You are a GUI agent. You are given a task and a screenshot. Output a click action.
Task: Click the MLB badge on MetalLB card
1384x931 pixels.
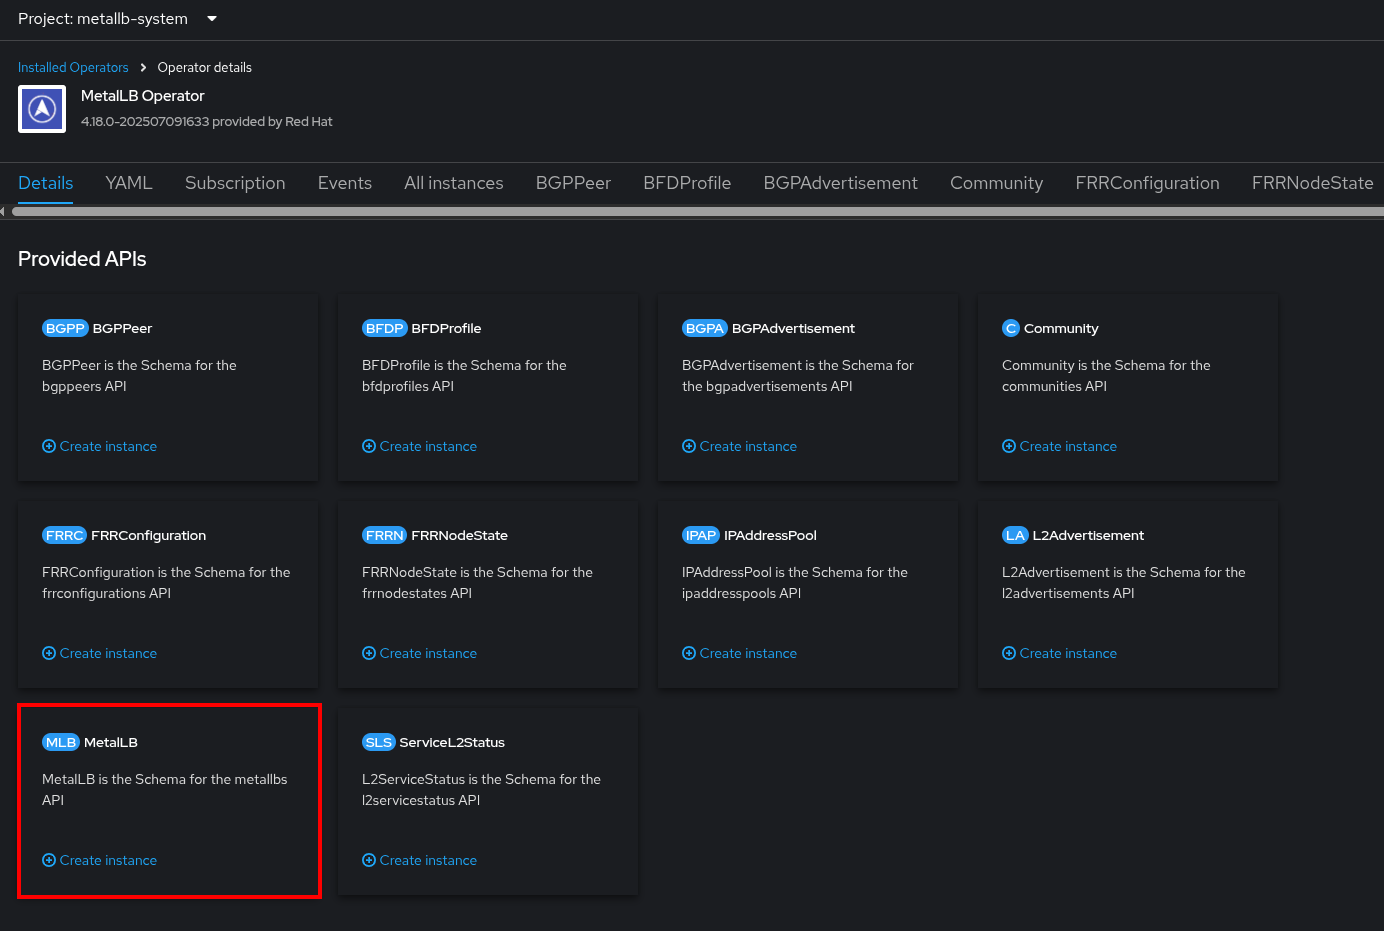(x=61, y=742)
